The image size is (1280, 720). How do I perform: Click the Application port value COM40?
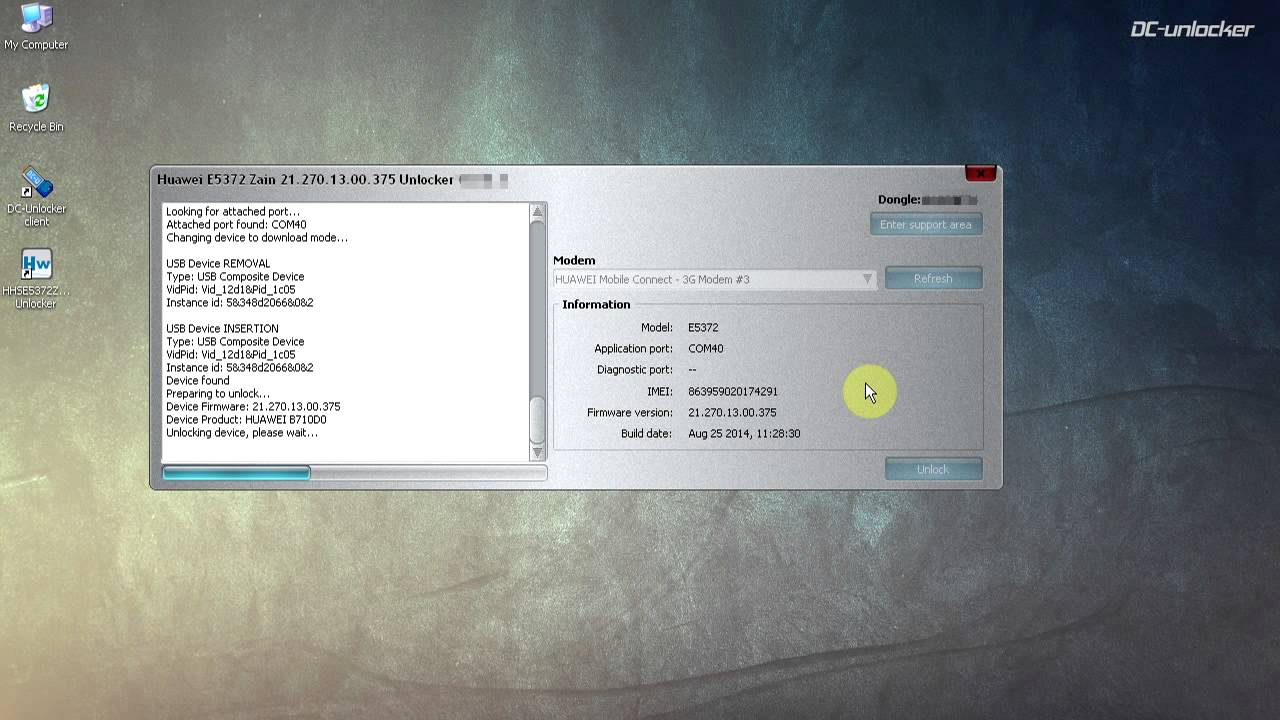click(x=706, y=348)
